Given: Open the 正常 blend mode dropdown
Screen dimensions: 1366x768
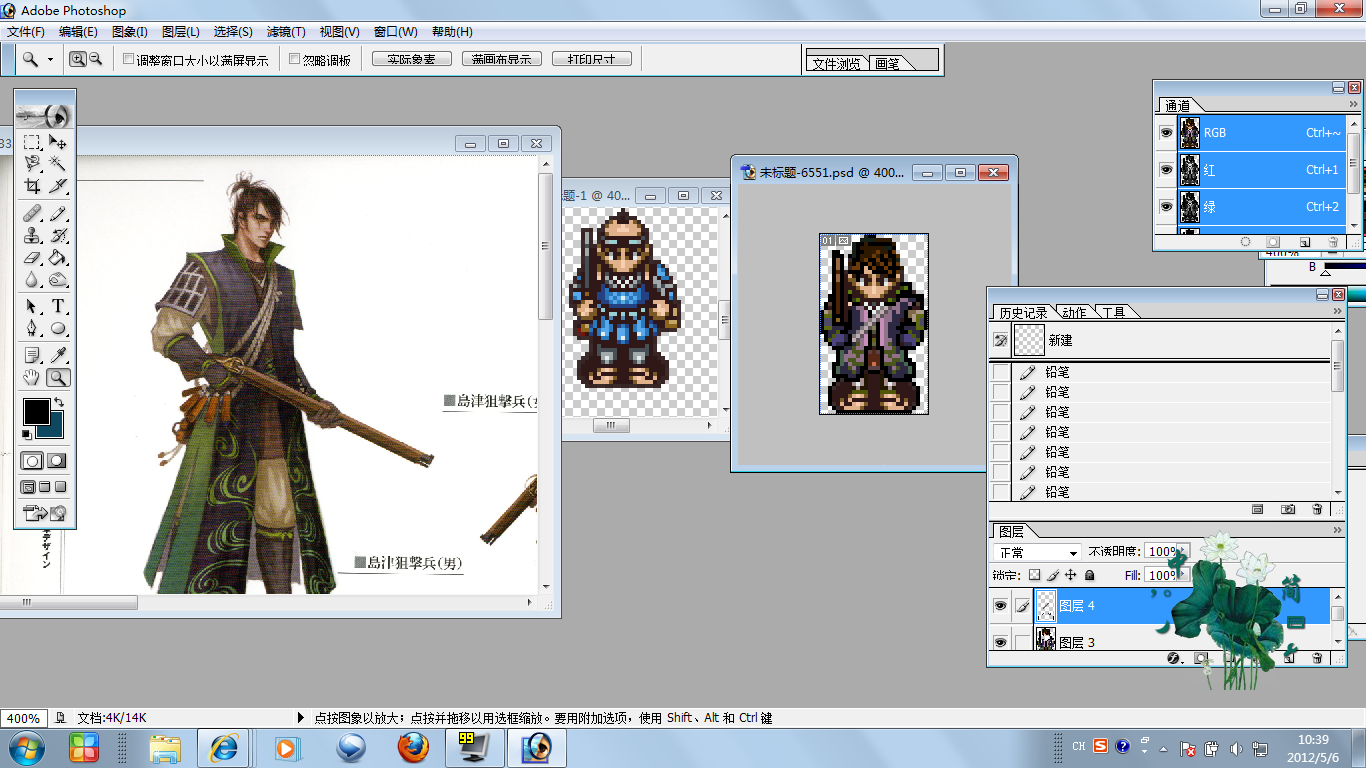Looking at the screenshot, I should pyautogui.click(x=1038, y=553).
